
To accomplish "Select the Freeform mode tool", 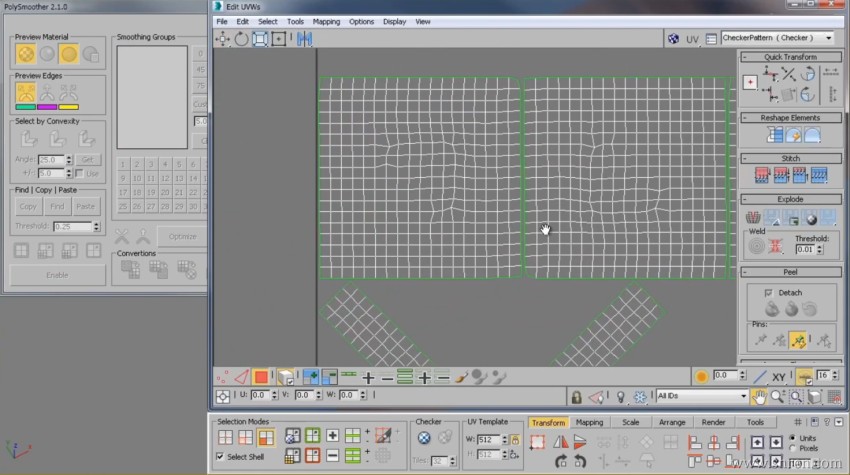I will point(279,39).
